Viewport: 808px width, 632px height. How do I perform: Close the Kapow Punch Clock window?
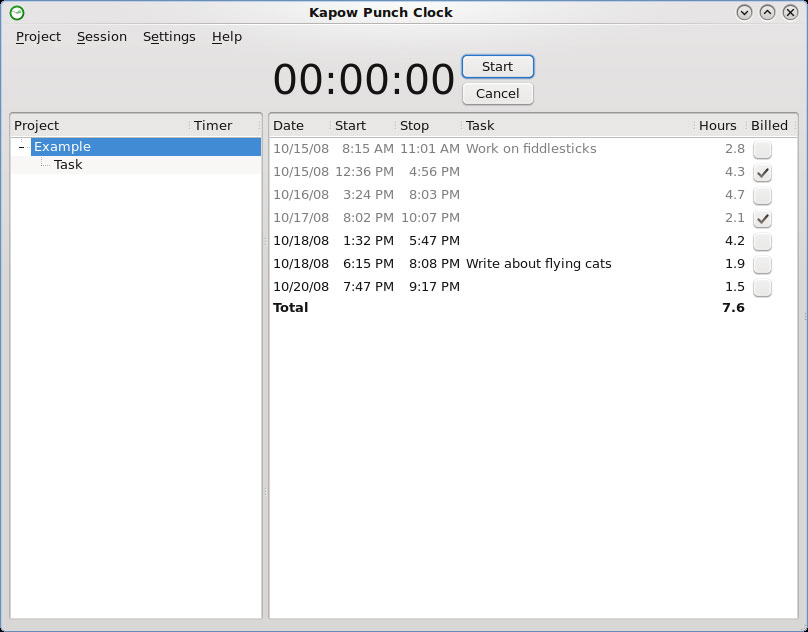click(x=790, y=12)
